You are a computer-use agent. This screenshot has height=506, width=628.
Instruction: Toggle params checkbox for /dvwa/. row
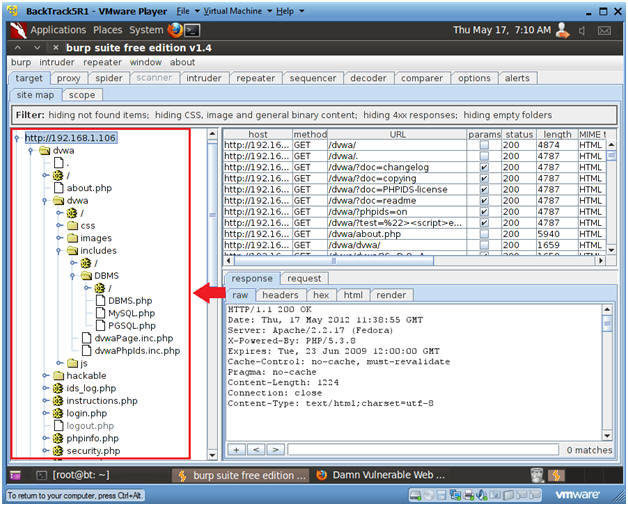[x=484, y=156]
